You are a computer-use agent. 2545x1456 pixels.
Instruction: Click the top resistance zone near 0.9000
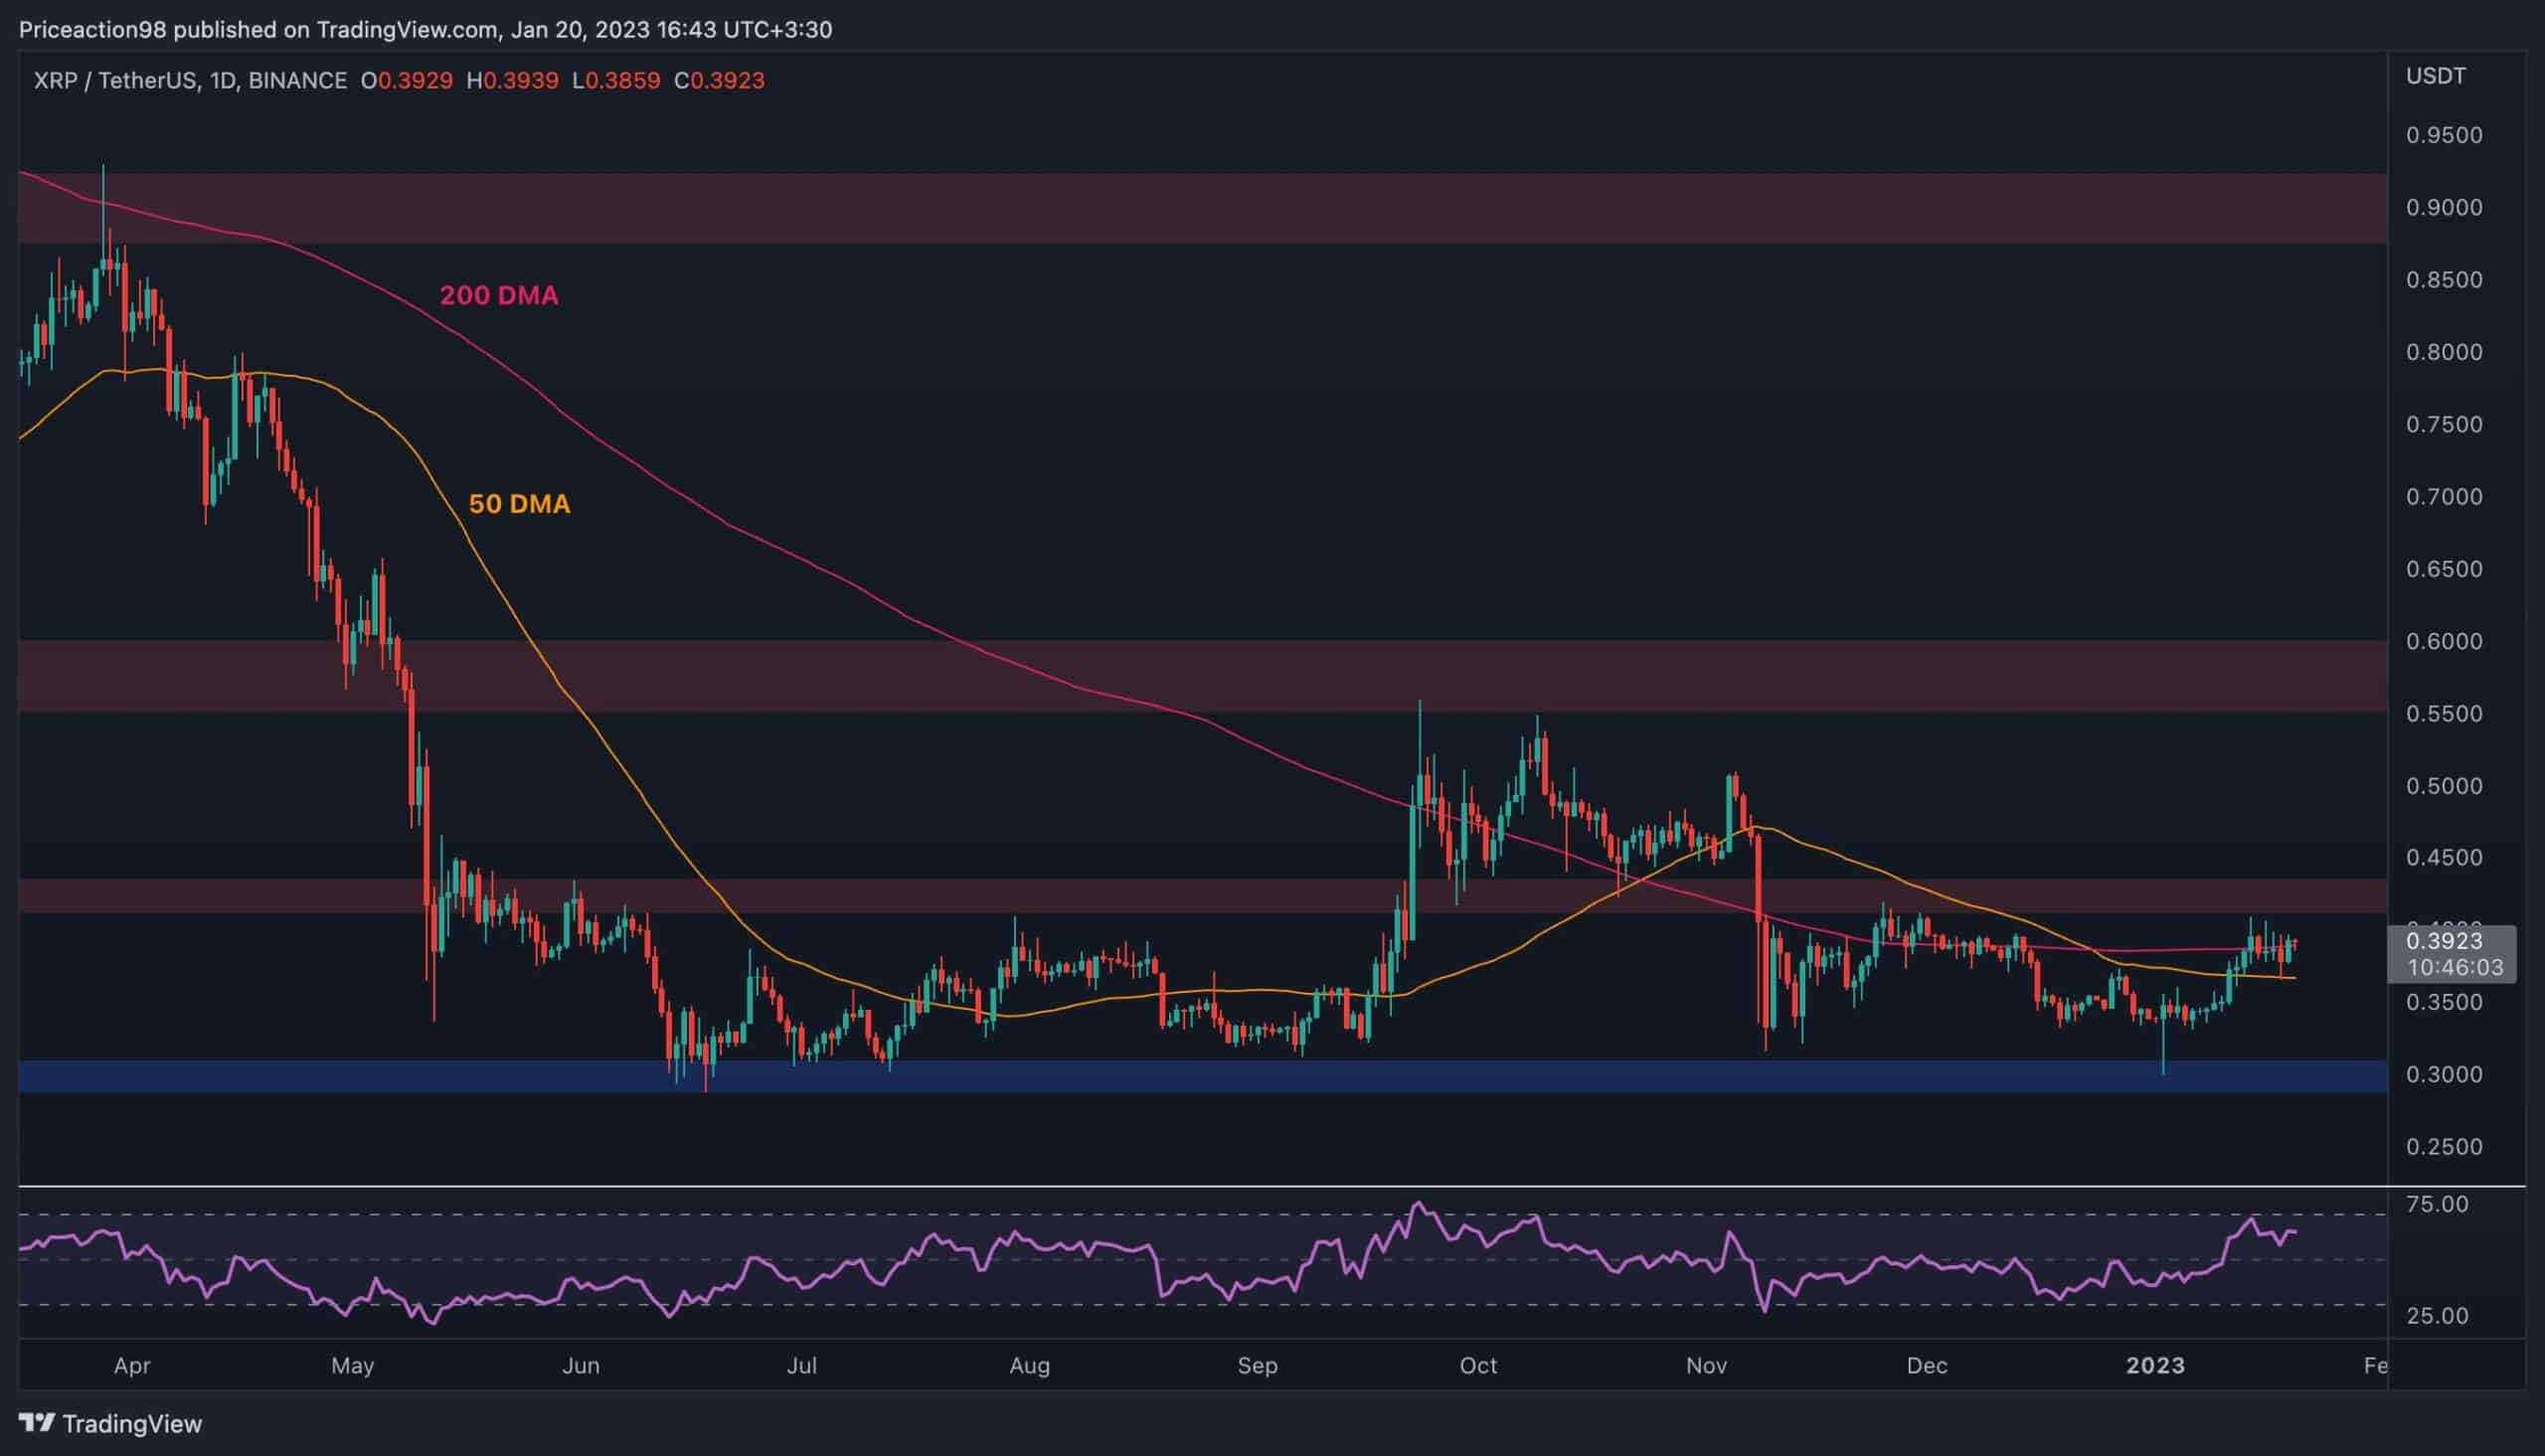pyautogui.click(x=1200, y=208)
